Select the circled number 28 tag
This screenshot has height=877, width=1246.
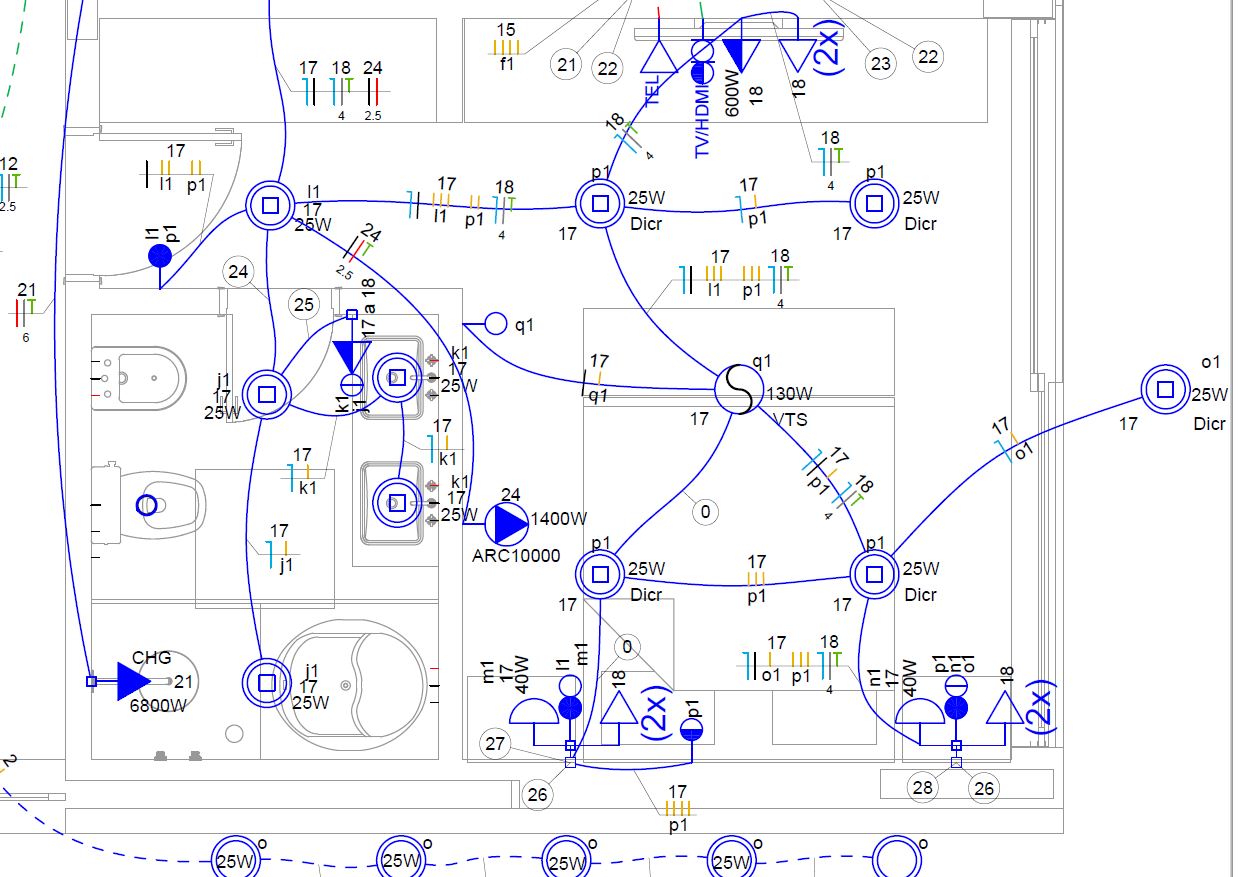tap(922, 788)
